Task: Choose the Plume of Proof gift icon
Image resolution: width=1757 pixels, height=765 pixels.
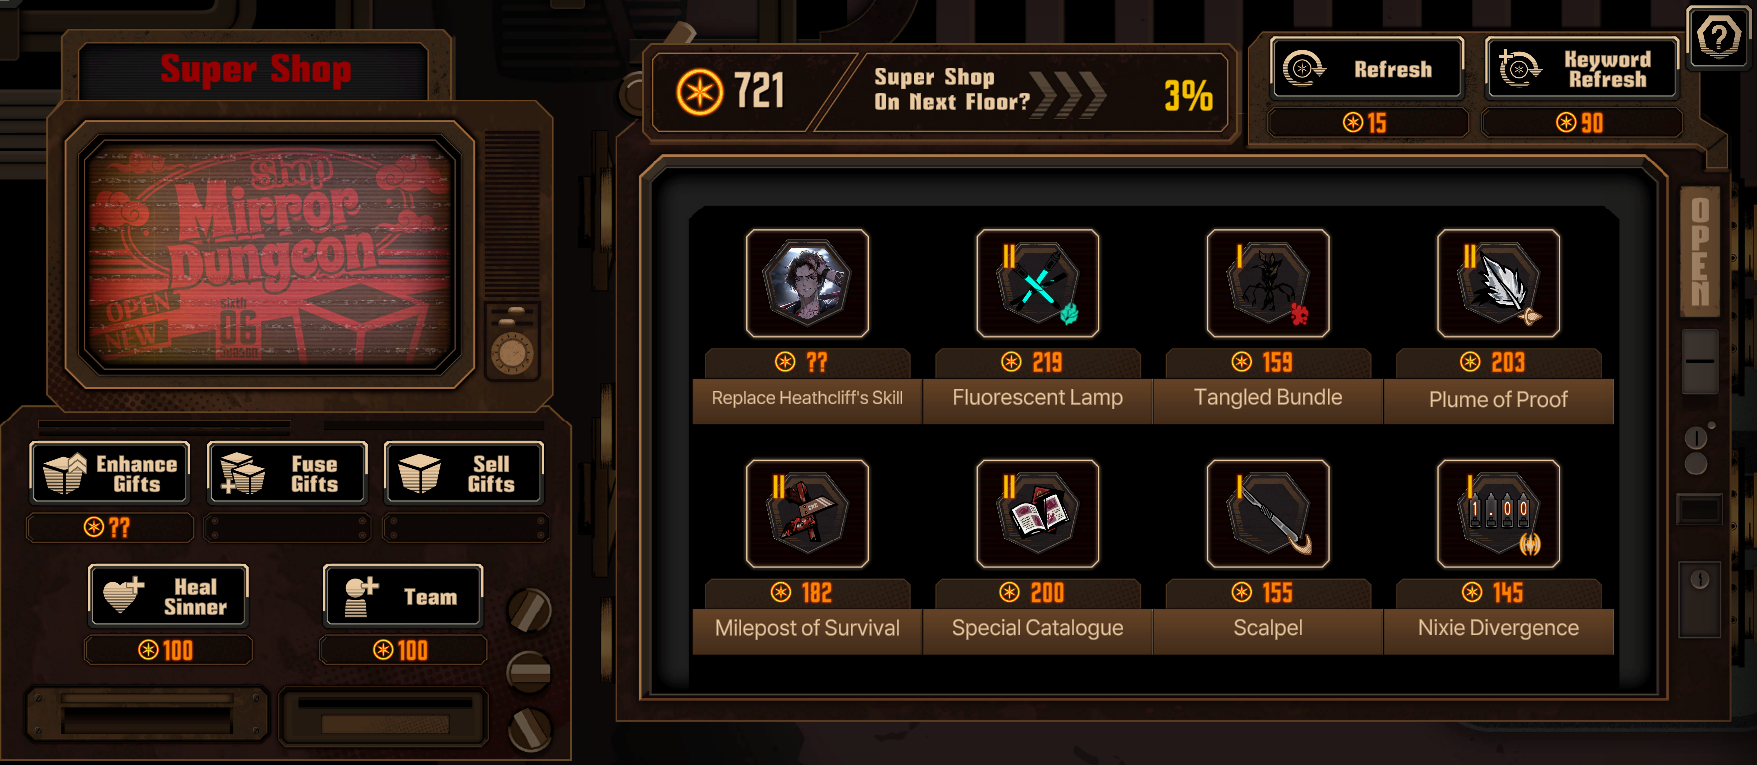Action: click(x=1498, y=284)
